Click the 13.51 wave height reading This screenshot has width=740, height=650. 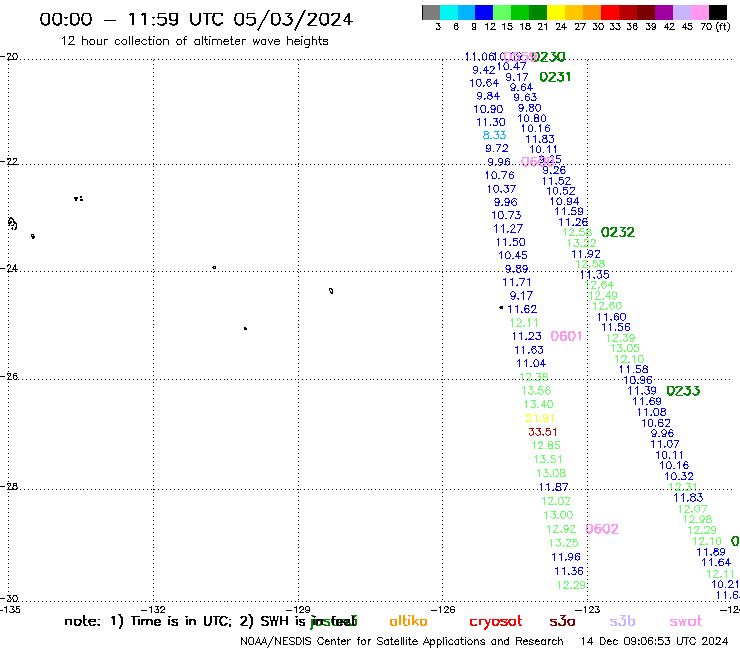[548, 459]
